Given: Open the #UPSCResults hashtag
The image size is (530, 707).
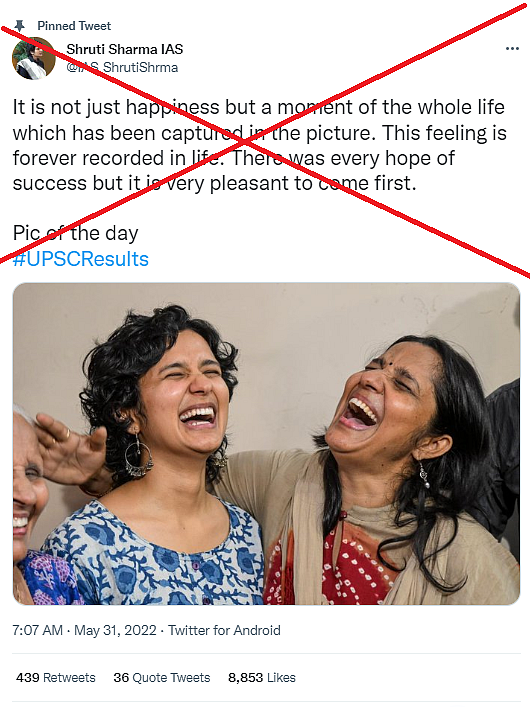Looking at the screenshot, I should pyautogui.click(x=81, y=259).
